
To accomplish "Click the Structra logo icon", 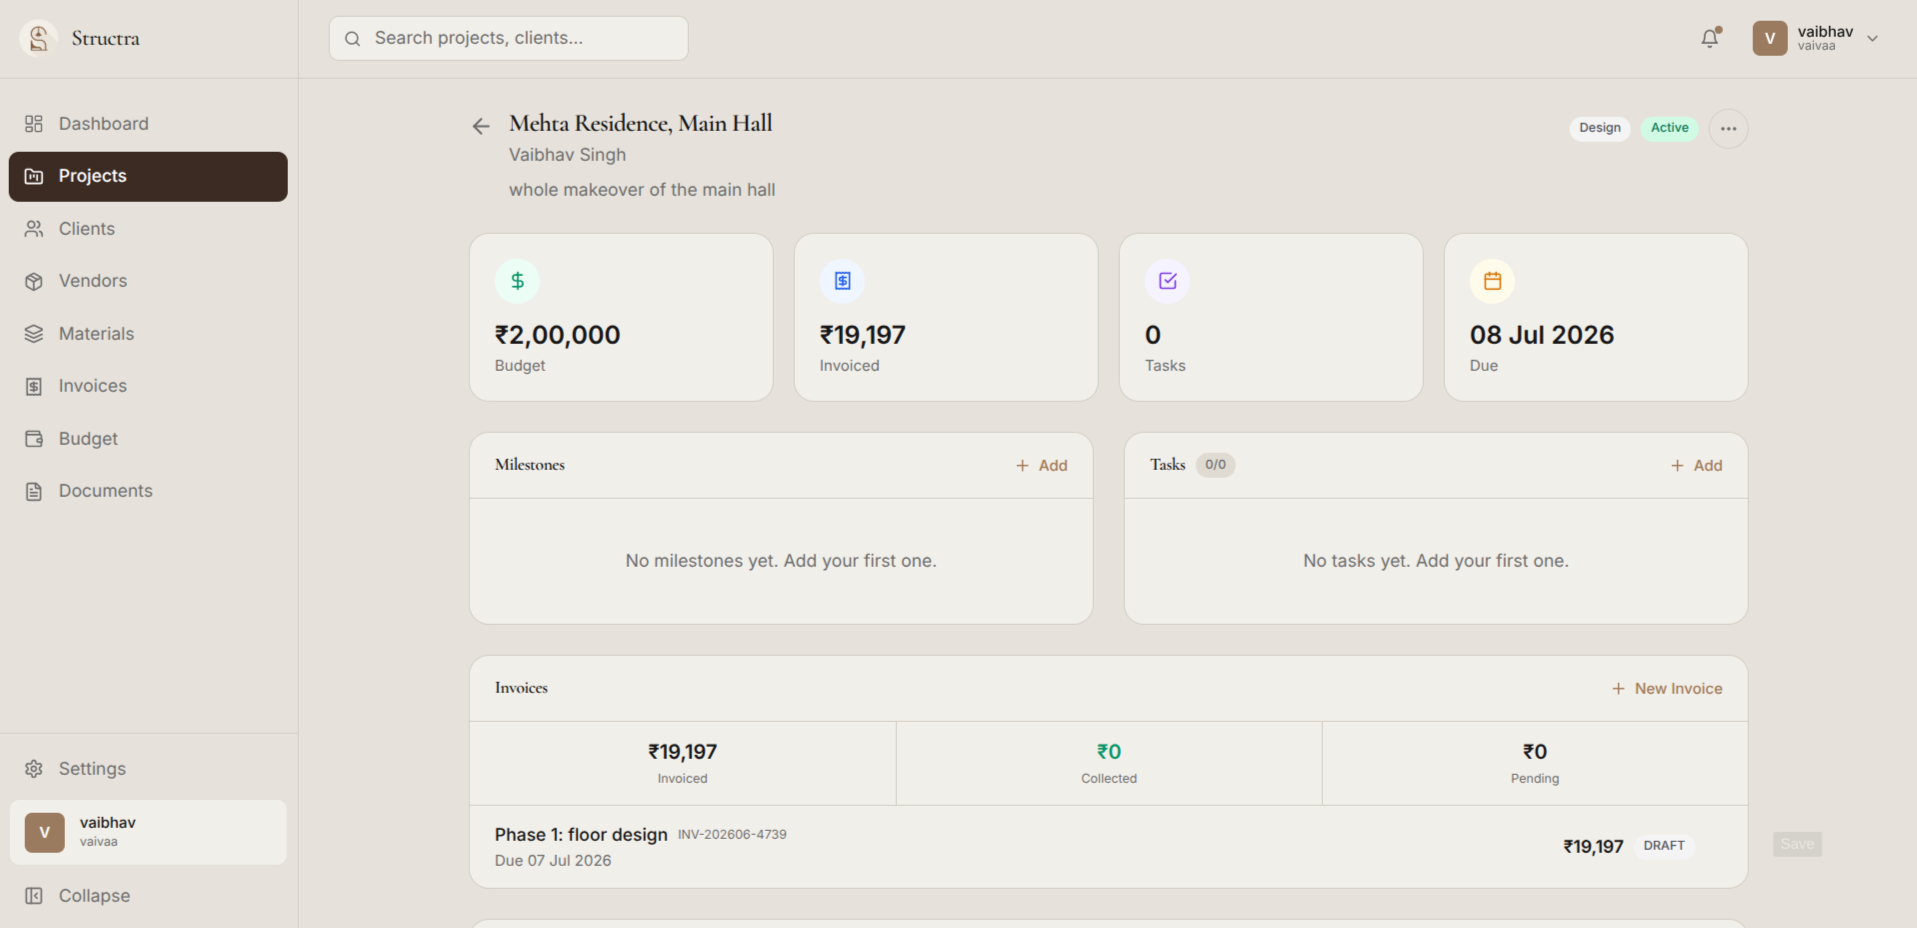I will [38, 38].
